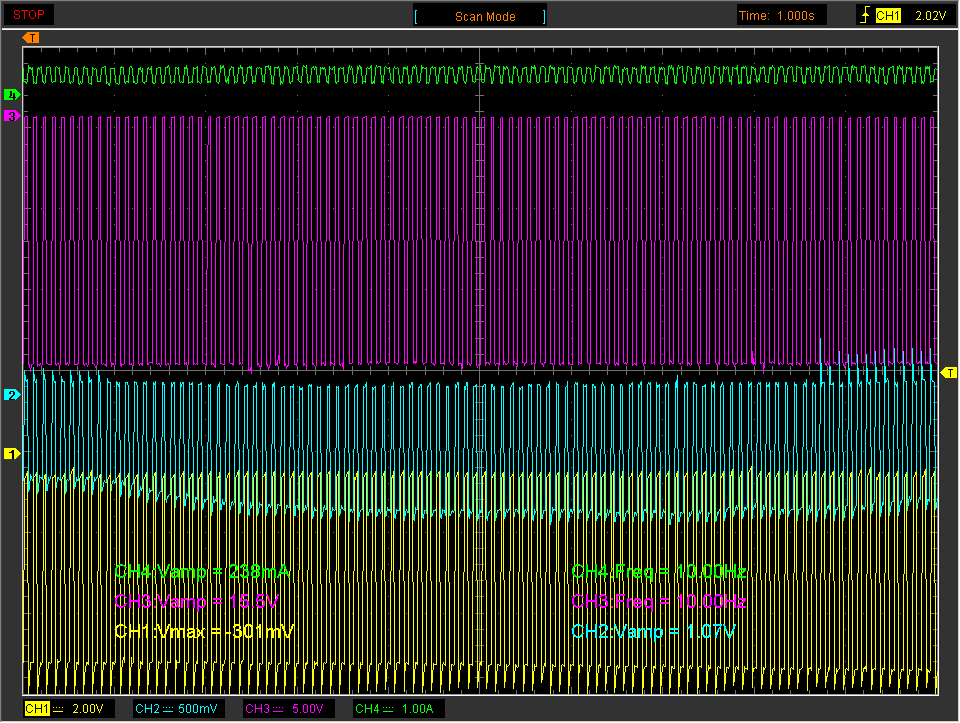Click the CH3 Freq = 10.00Hz measurement
960x723 pixels.
(658, 601)
